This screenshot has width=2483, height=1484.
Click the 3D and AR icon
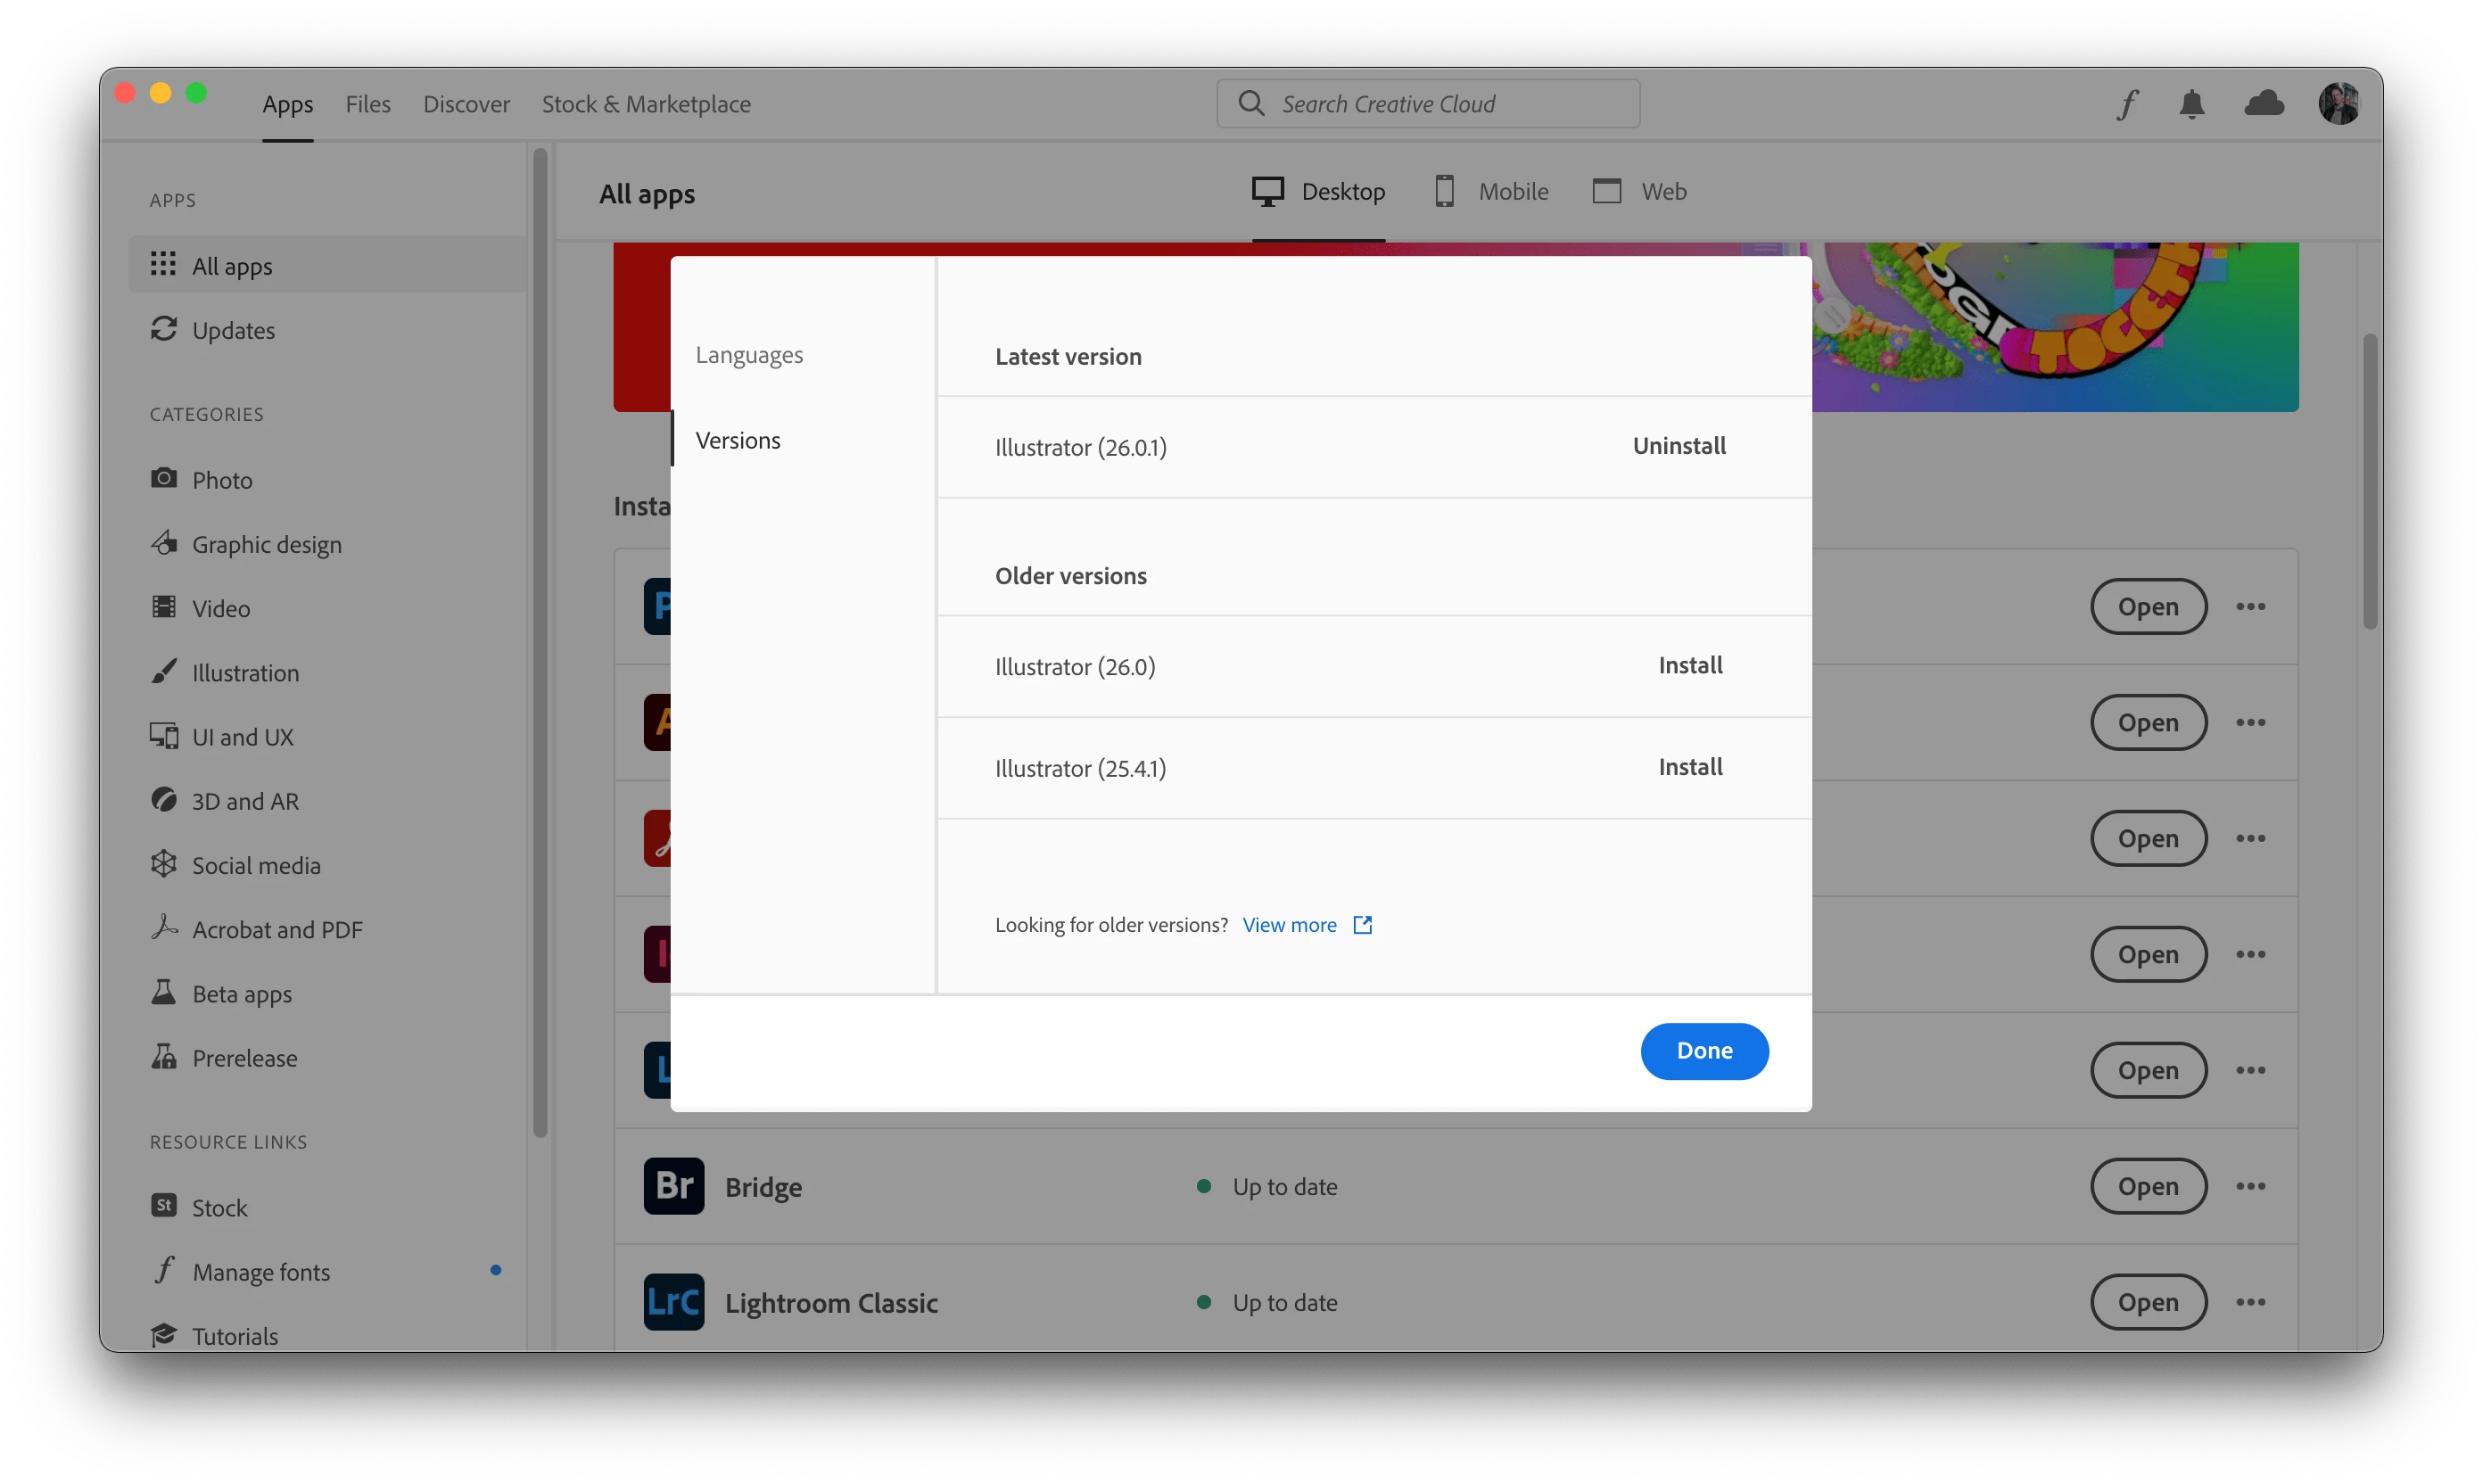[x=163, y=800]
